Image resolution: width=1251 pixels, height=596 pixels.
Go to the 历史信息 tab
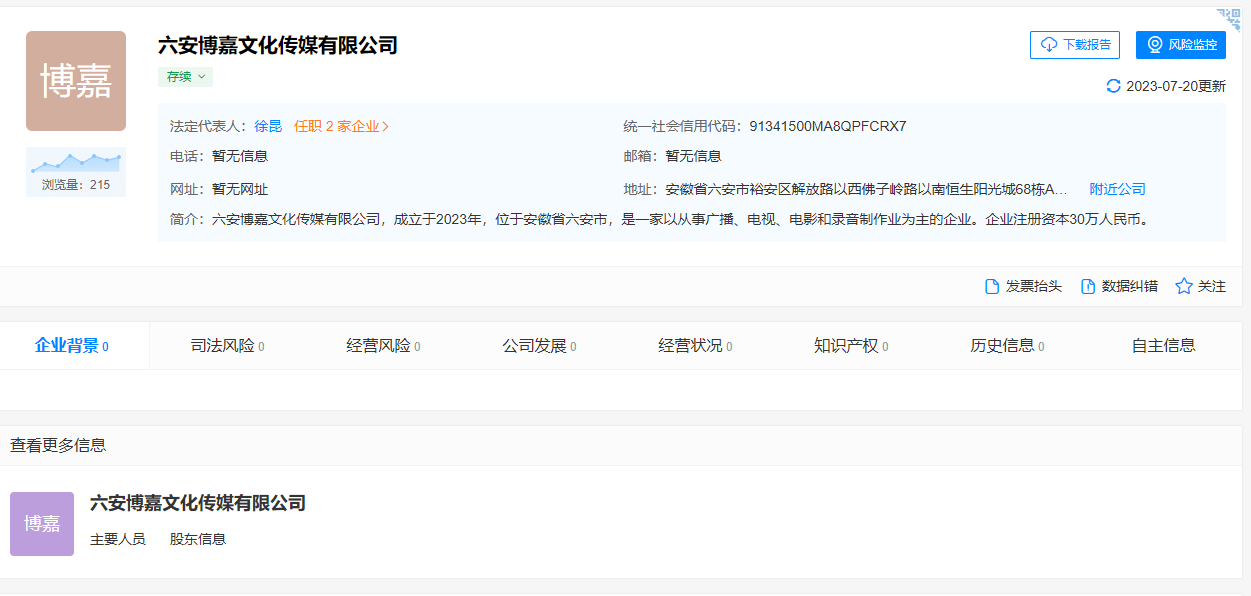1006,346
